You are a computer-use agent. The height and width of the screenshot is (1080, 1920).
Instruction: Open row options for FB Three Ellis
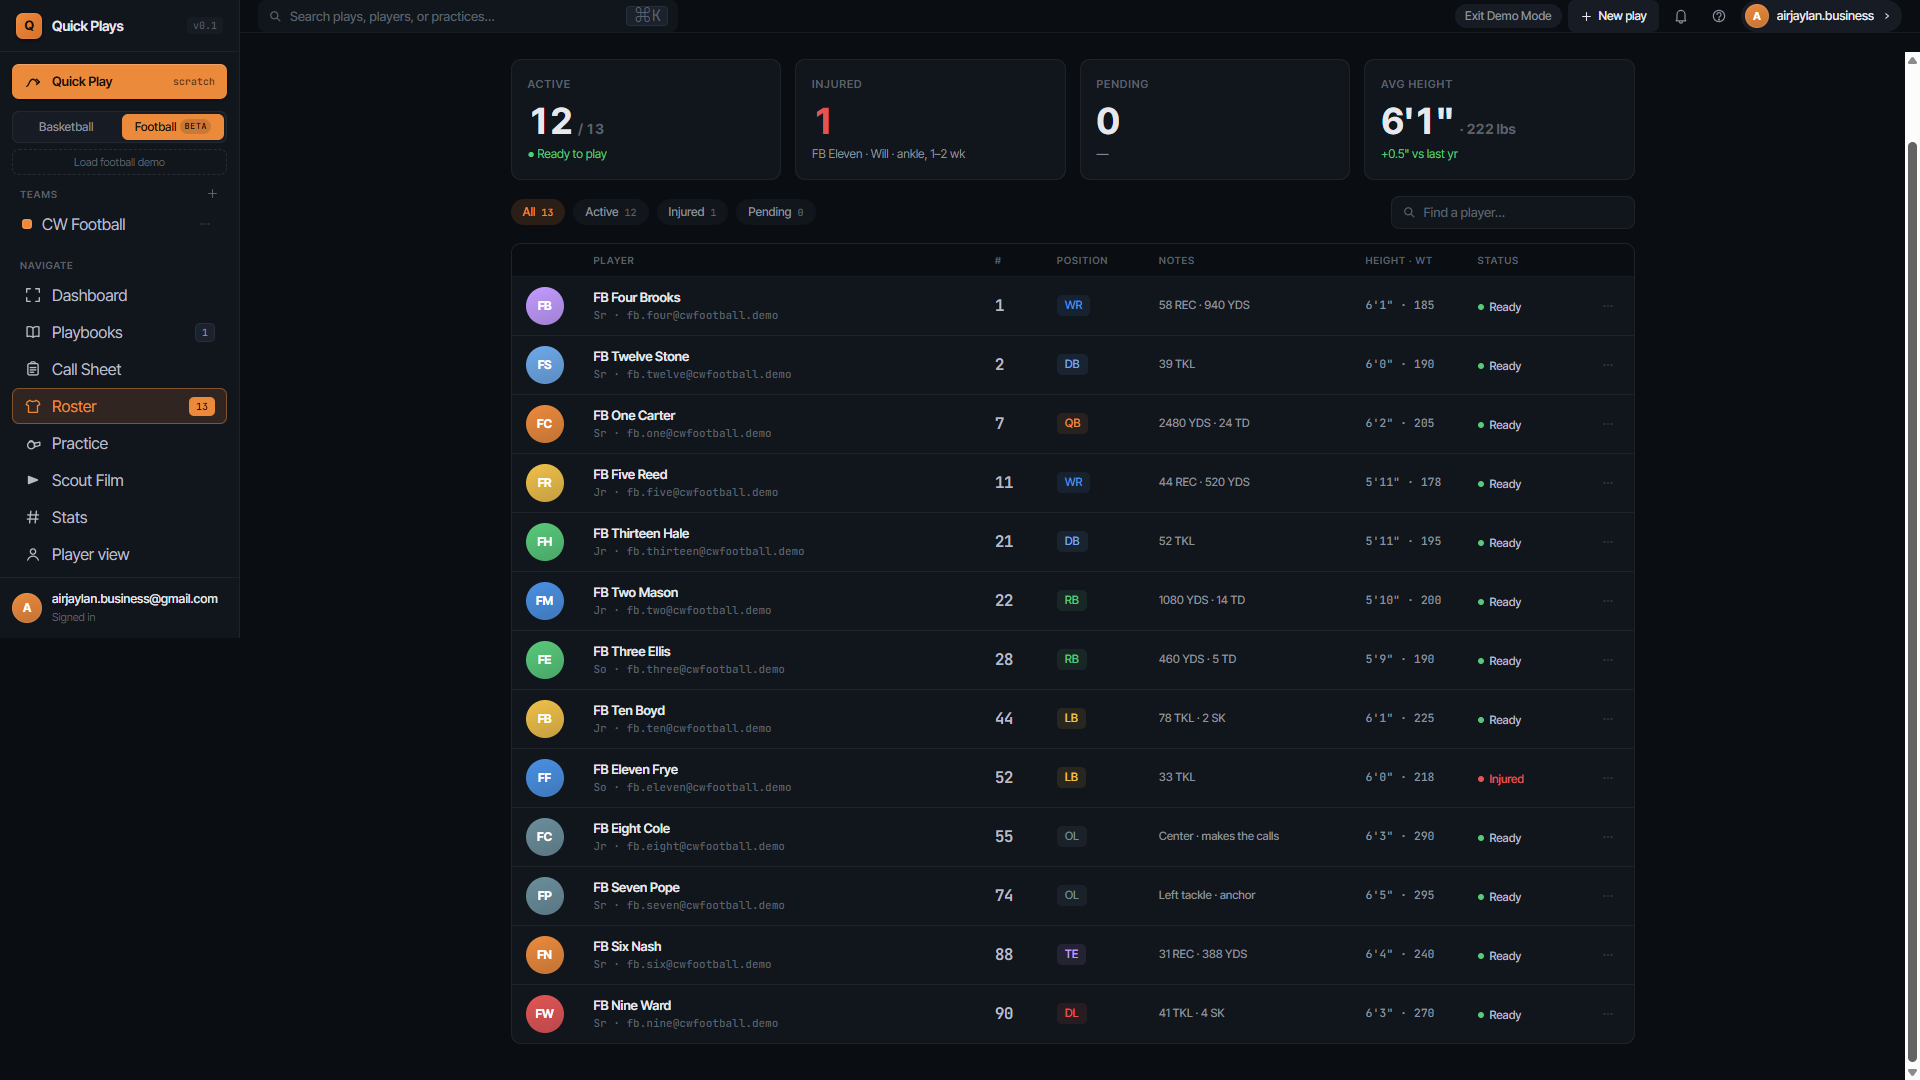1608,660
